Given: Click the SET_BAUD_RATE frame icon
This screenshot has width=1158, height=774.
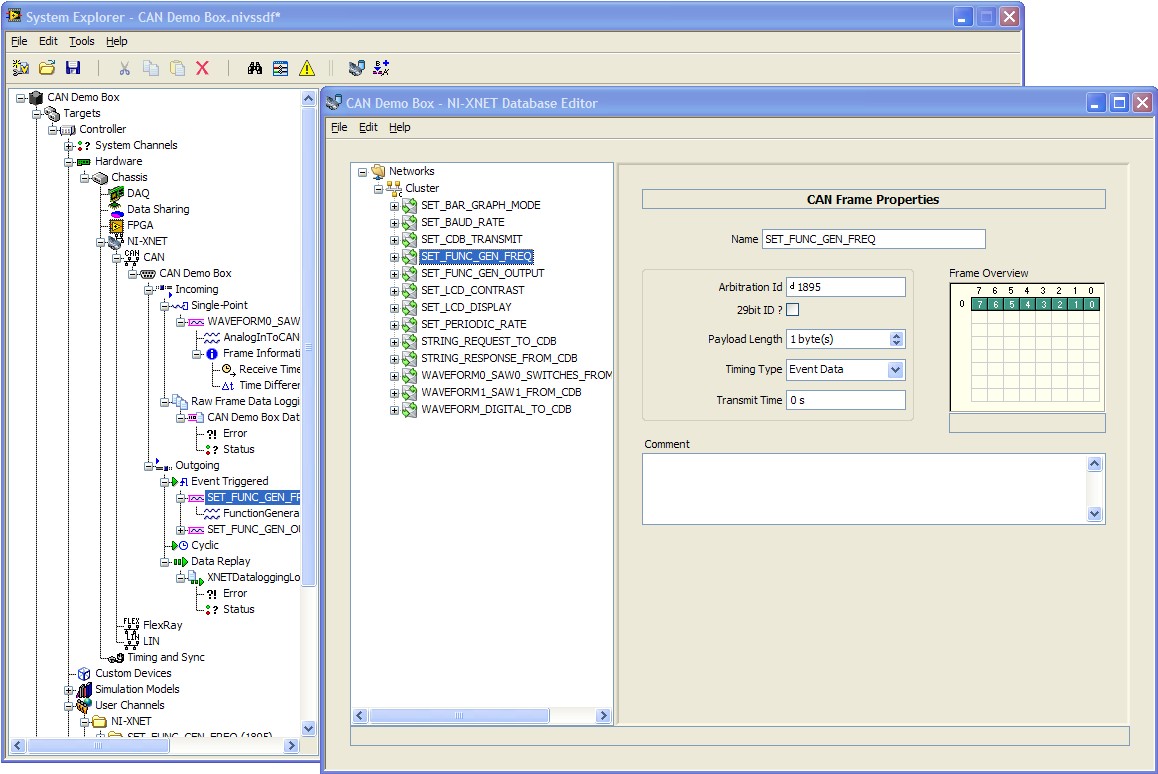Looking at the screenshot, I should tap(410, 222).
